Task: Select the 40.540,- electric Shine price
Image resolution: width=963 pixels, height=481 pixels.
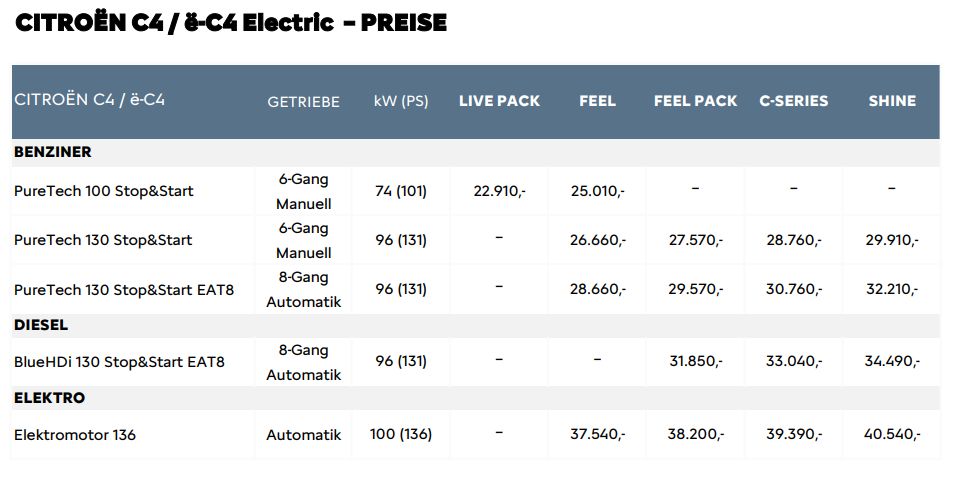Action: tap(892, 435)
